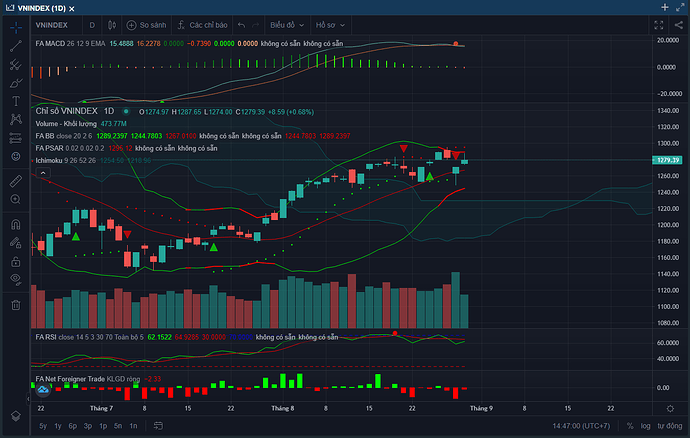Remove drawings with trash icon
Viewport: 690px width, 438px height.
(16, 305)
